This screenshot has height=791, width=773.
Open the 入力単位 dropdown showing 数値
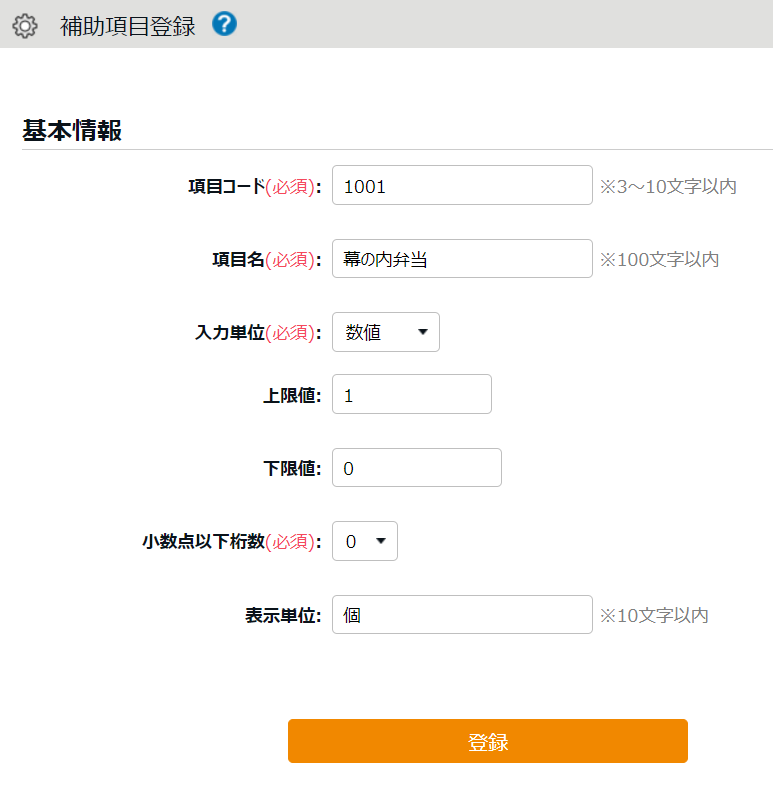pos(386,333)
